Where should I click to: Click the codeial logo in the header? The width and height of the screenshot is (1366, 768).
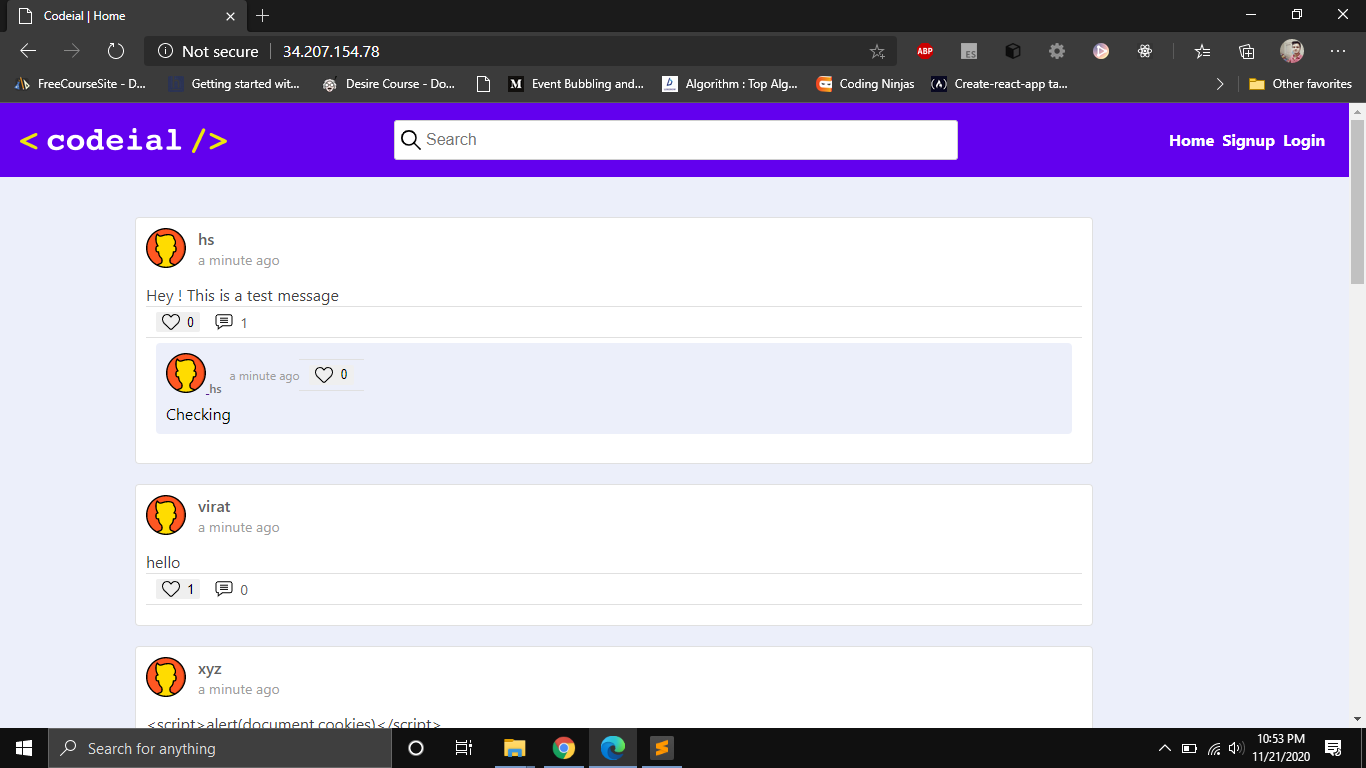pyautogui.click(x=123, y=140)
